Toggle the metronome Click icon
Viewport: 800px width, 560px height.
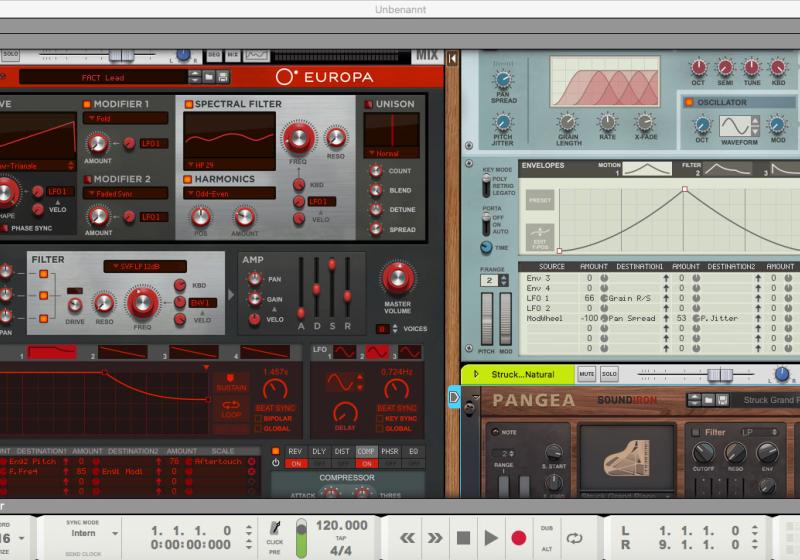click(275, 527)
